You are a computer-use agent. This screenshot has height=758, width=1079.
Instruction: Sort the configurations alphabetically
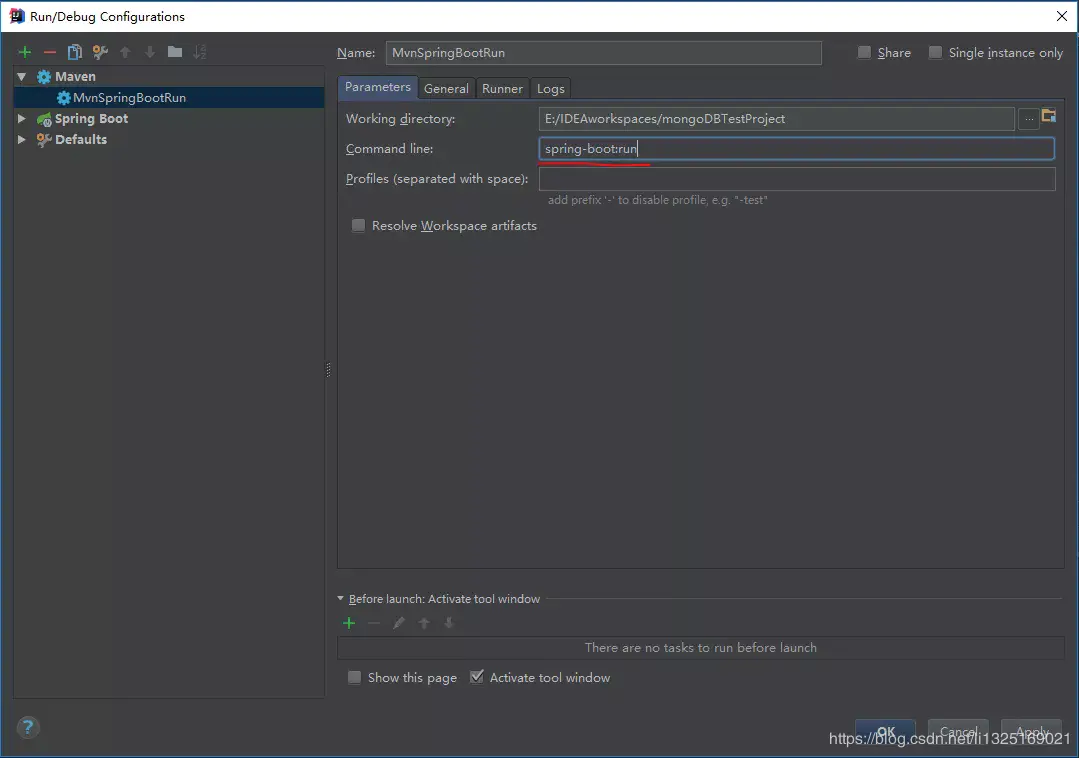[x=200, y=52]
